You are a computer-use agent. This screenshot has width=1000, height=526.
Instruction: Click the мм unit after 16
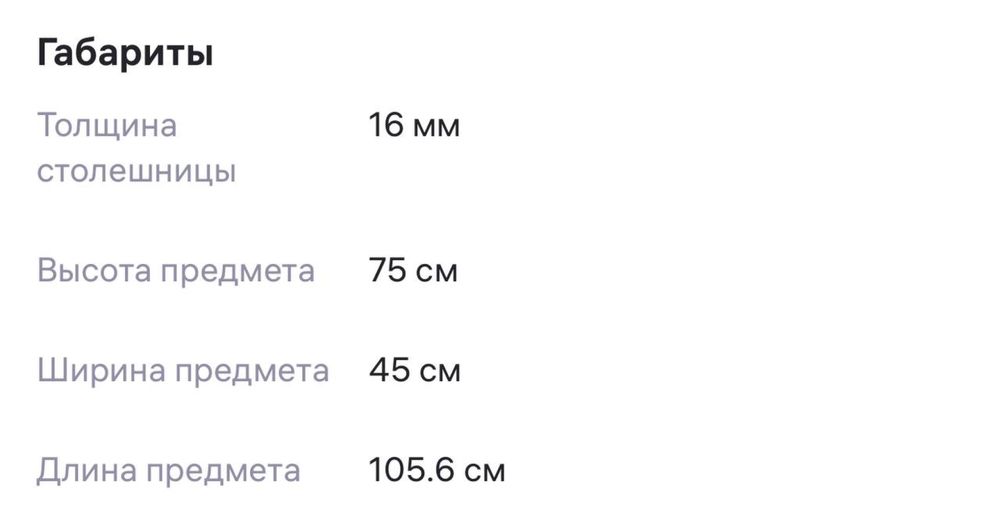(436, 128)
